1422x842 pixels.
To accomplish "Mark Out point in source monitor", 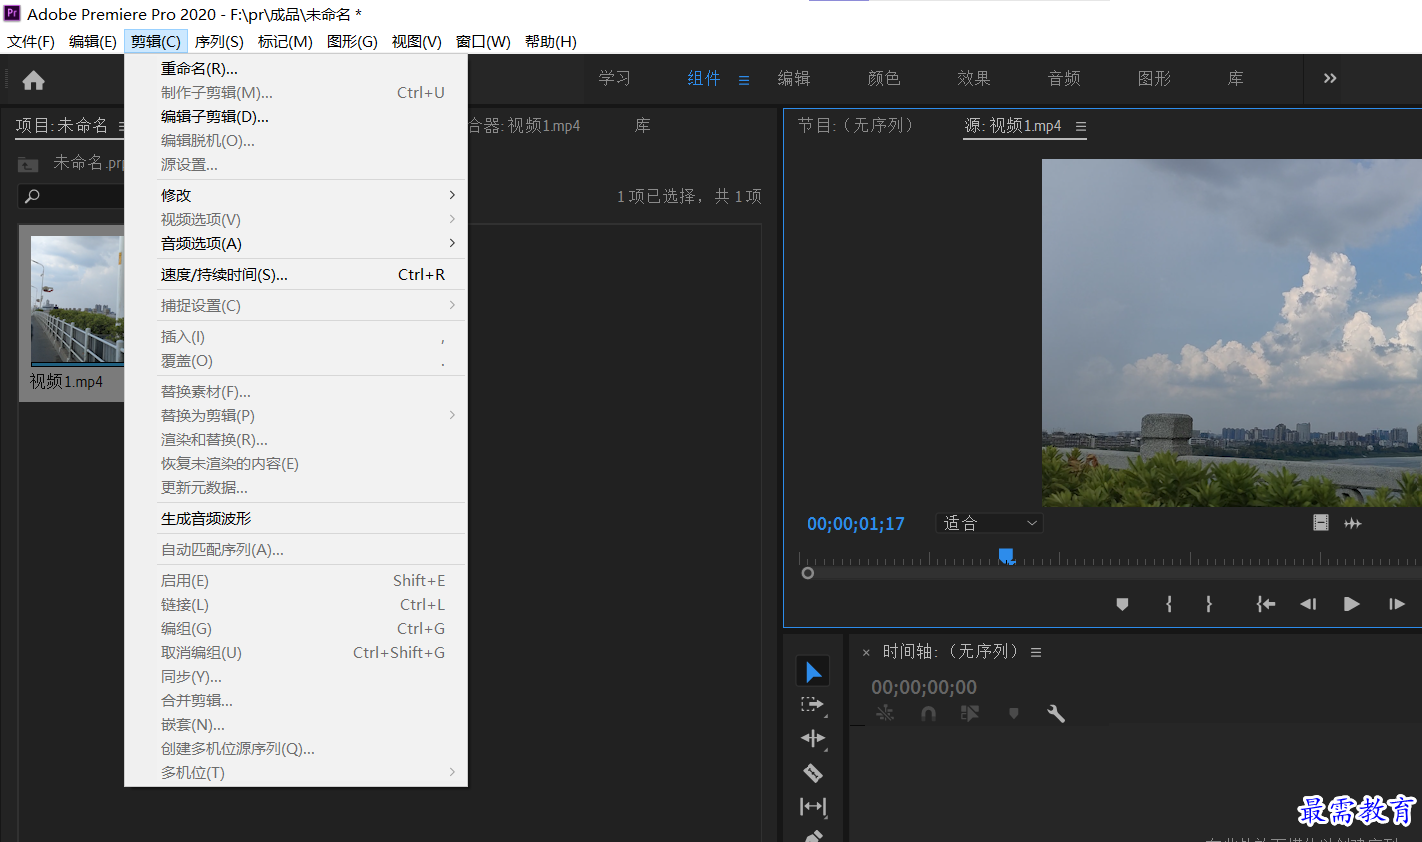I will [x=1209, y=604].
